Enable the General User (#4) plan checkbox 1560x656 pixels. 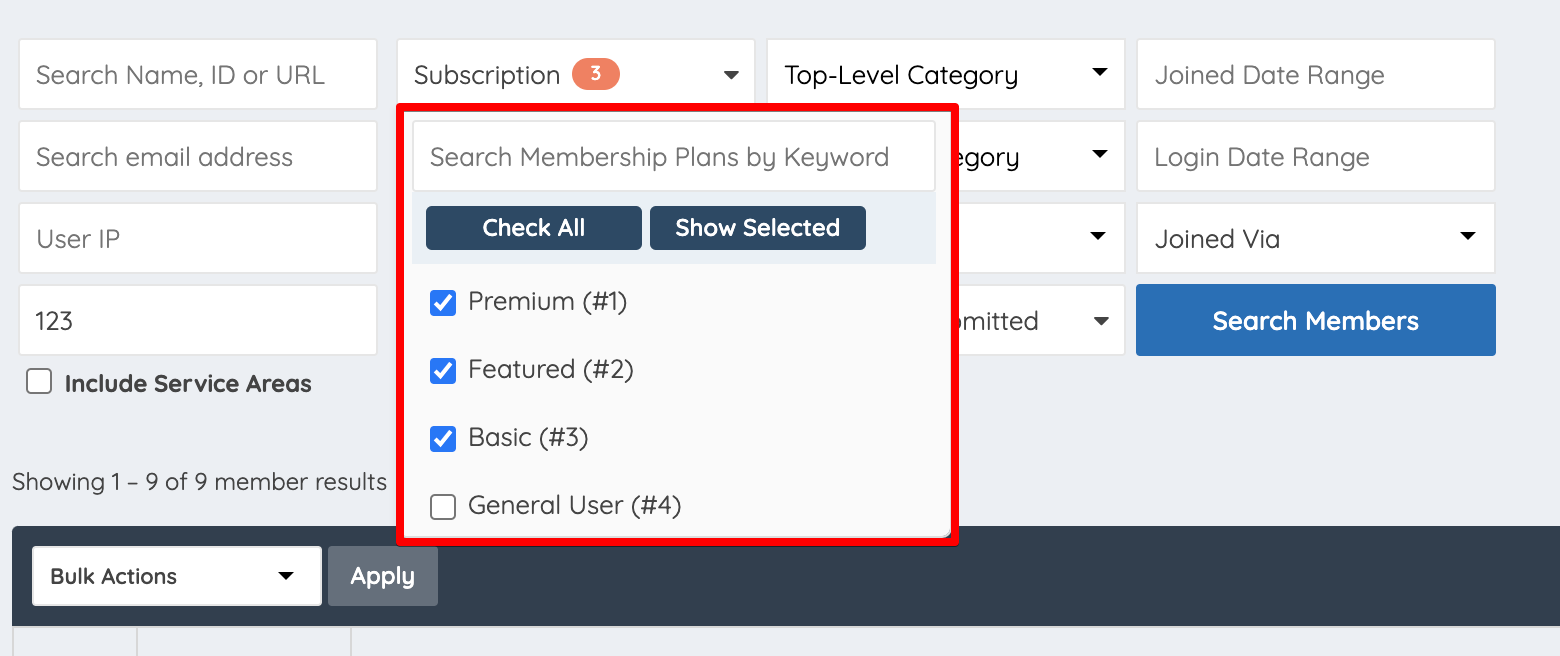(443, 506)
